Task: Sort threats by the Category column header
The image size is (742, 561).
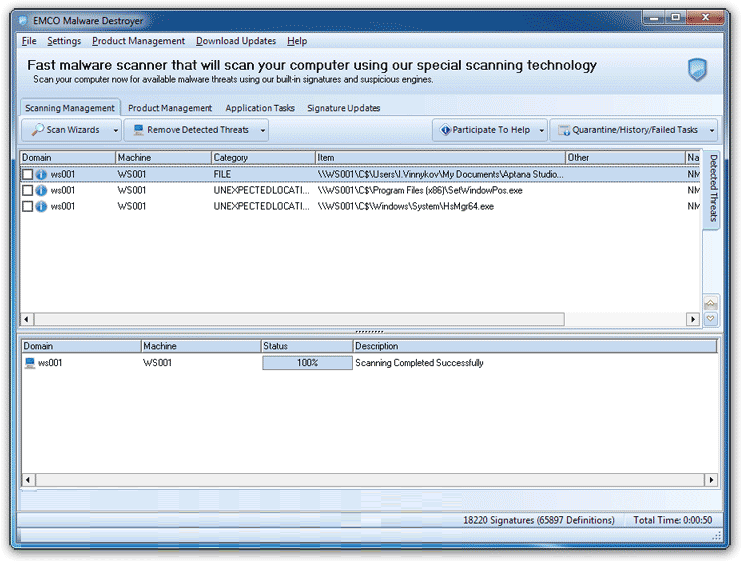Action: [263, 158]
